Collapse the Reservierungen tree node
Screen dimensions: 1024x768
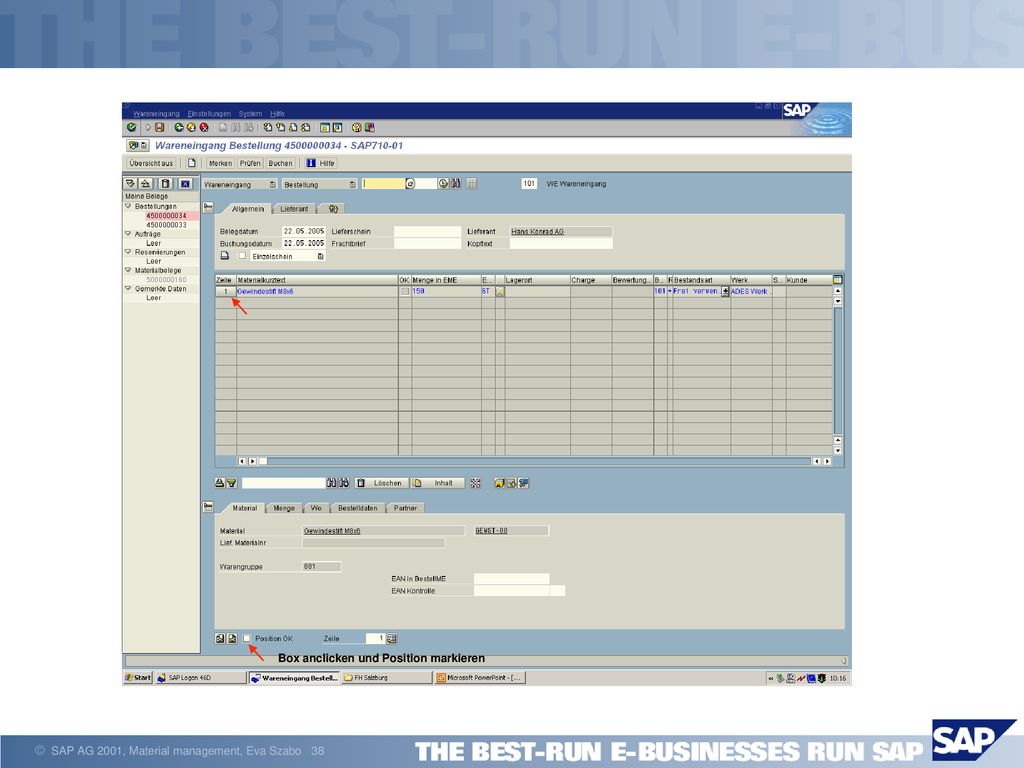pyautogui.click(x=128, y=252)
